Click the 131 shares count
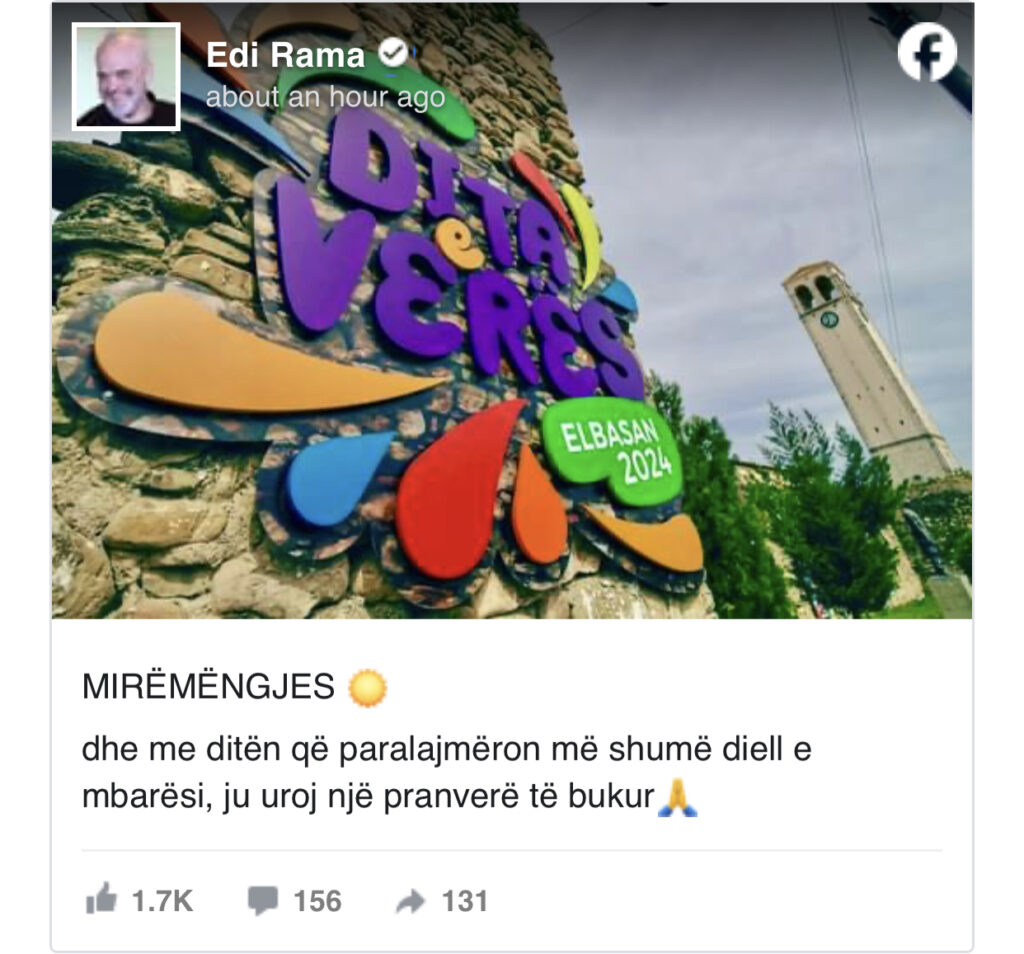 (465, 901)
